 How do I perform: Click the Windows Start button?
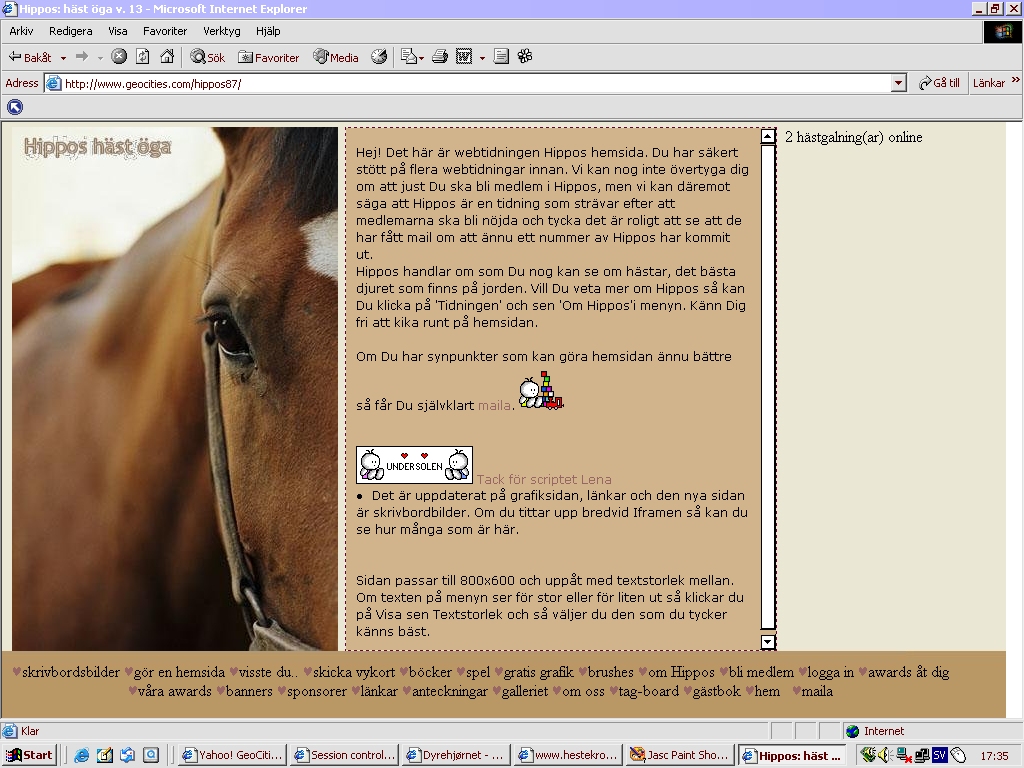[x=30, y=755]
